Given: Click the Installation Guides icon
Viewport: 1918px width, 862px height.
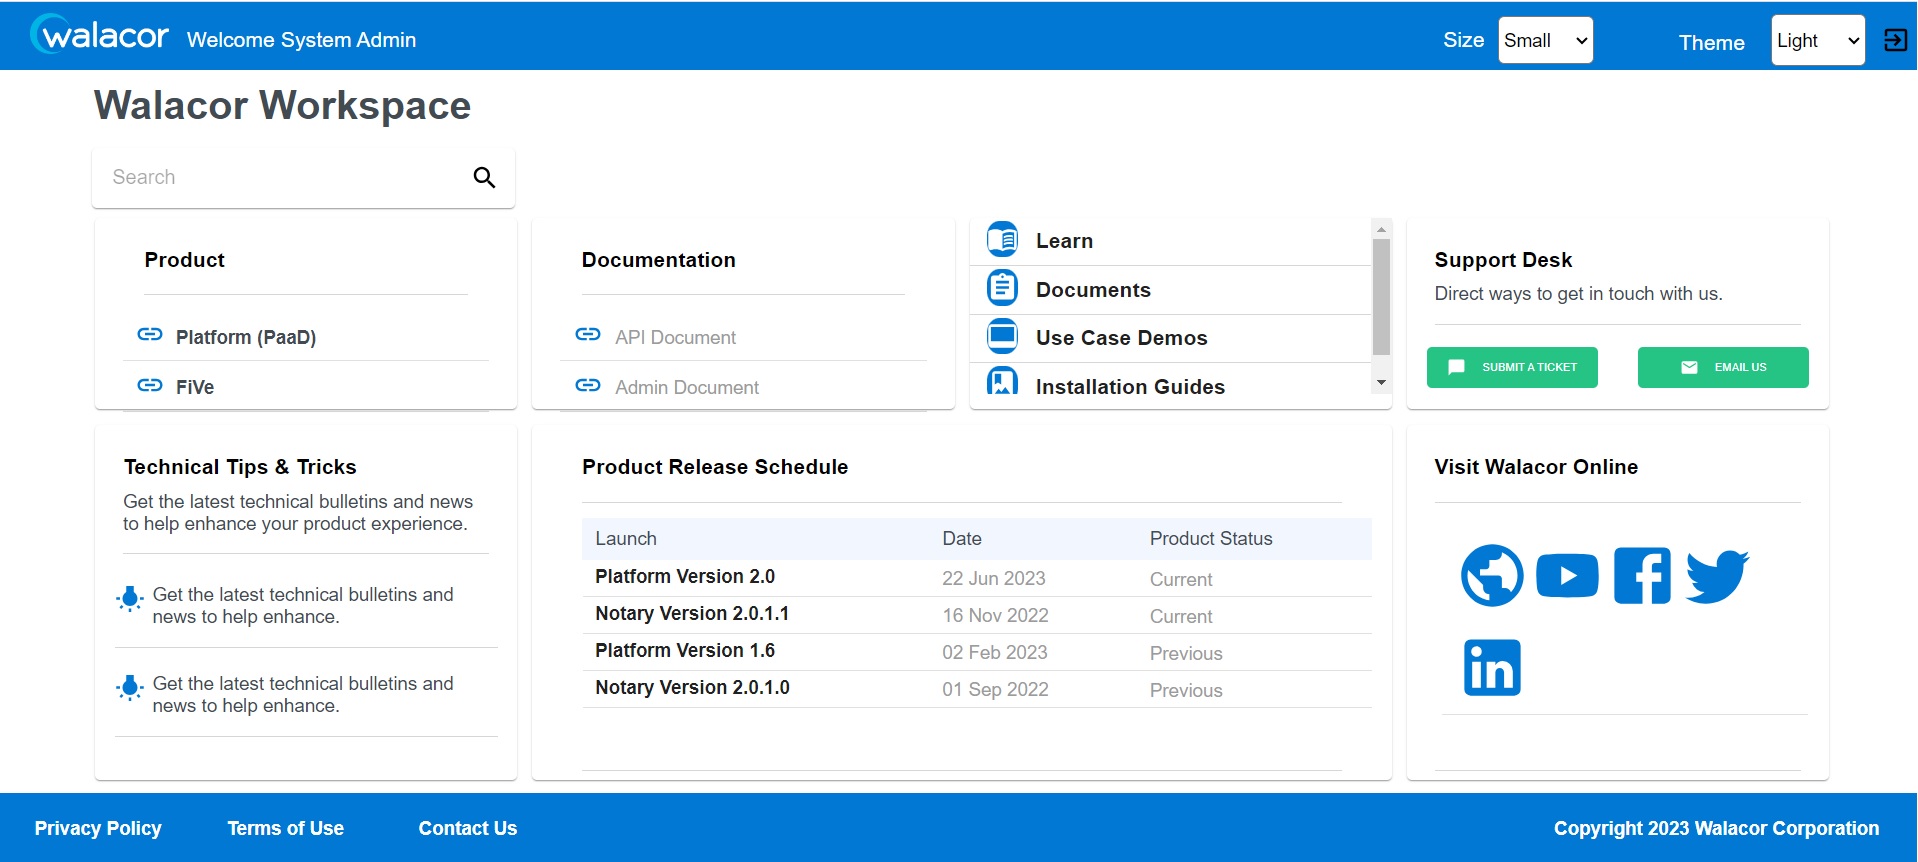Looking at the screenshot, I should tap(1002, 382).
